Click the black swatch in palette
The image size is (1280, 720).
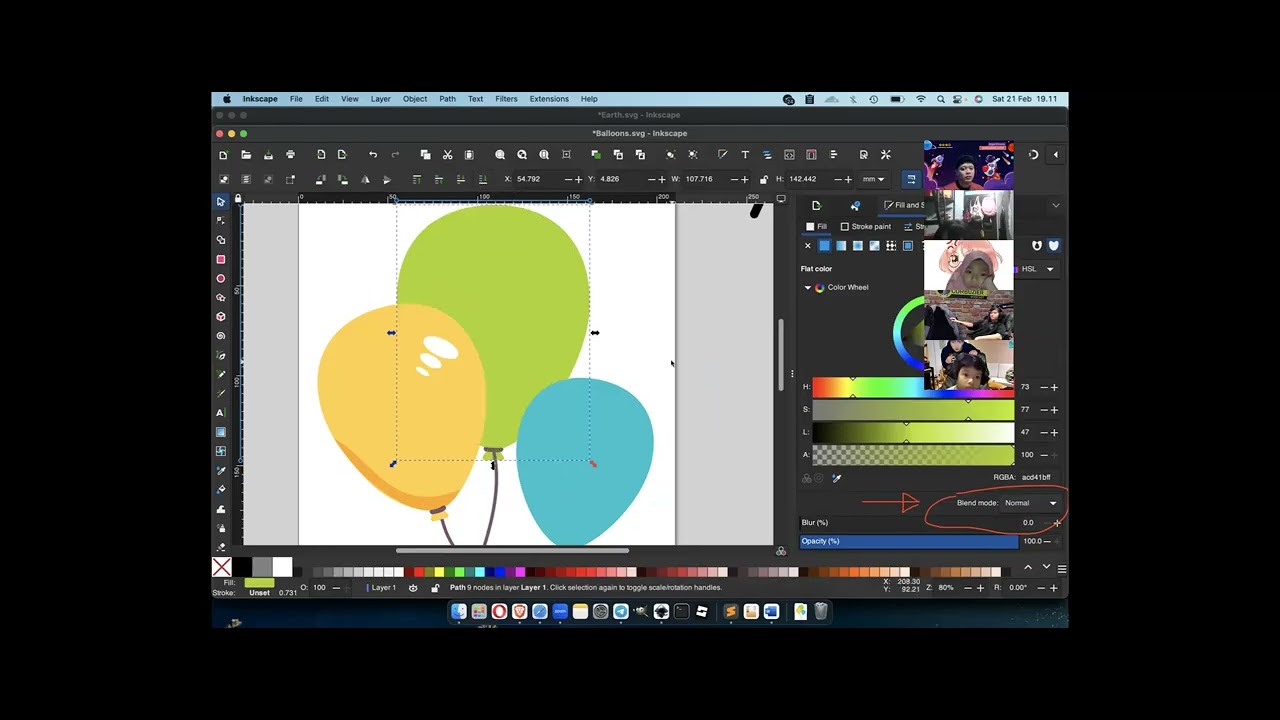[242, 567]
